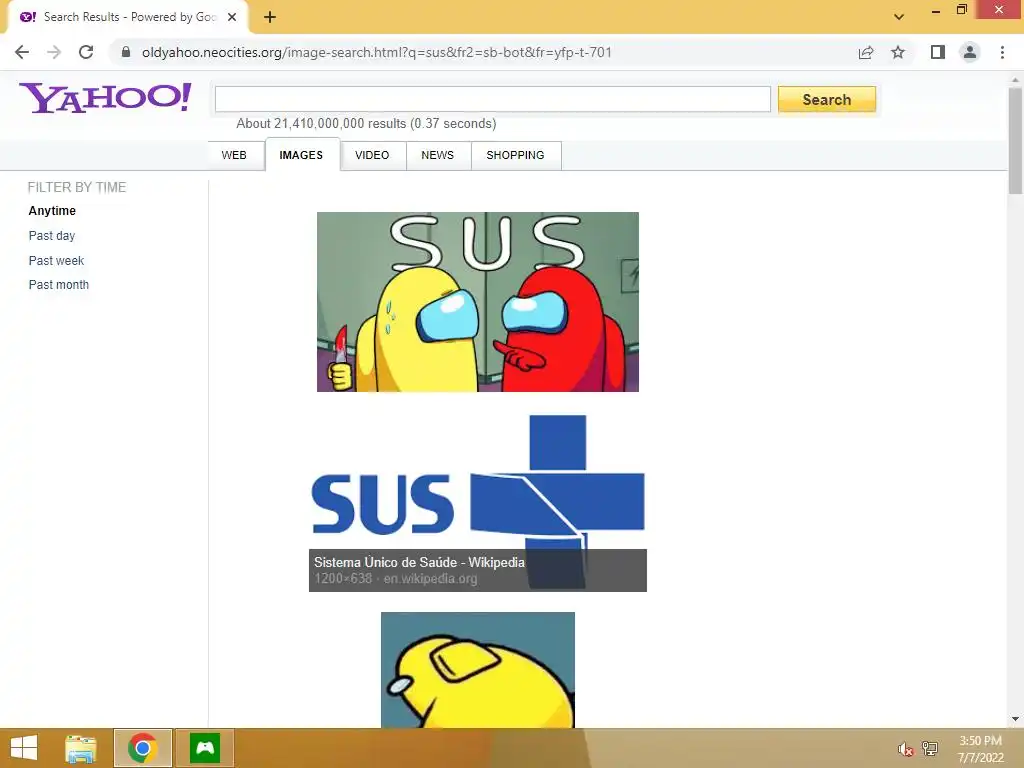Filter results by Past month
This screenshot has height=768, width=1024.
pos(59,285)
